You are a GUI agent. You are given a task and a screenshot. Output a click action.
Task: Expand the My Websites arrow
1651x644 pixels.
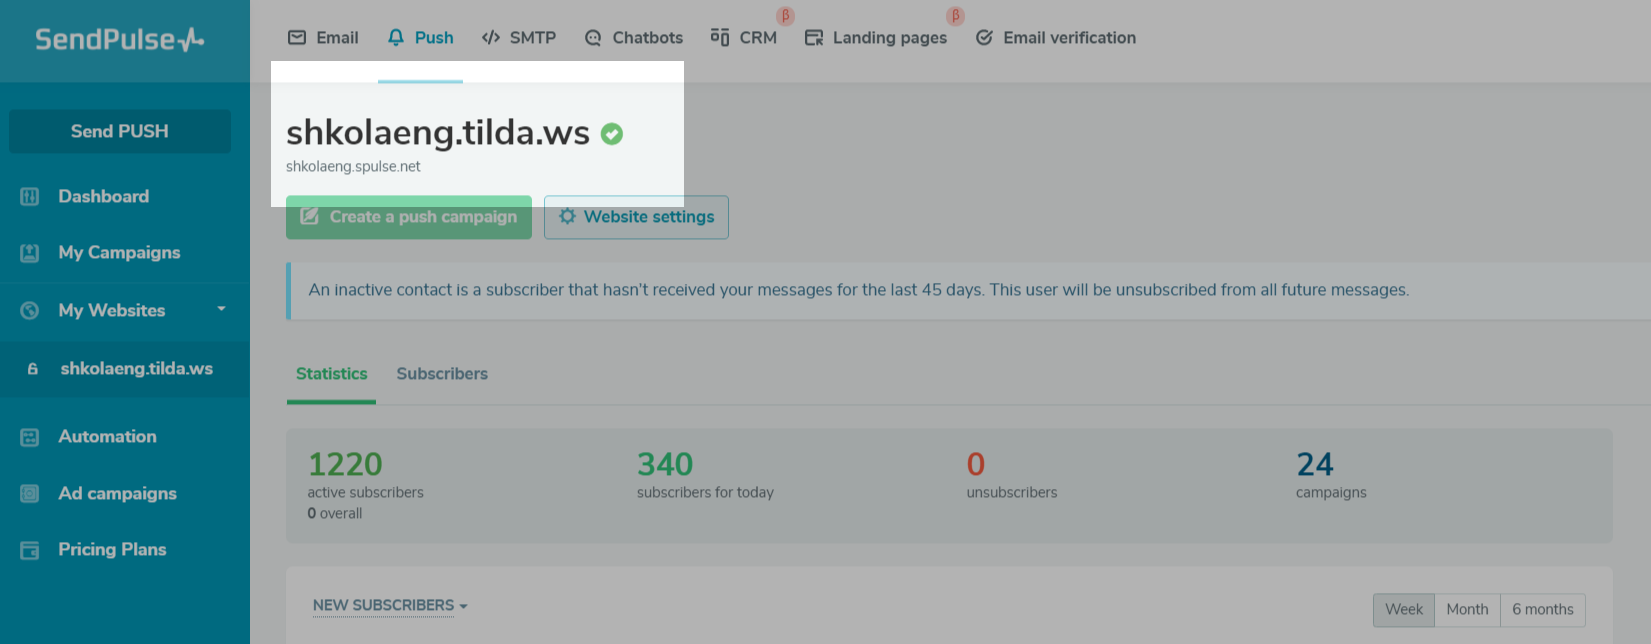[222, 309]
